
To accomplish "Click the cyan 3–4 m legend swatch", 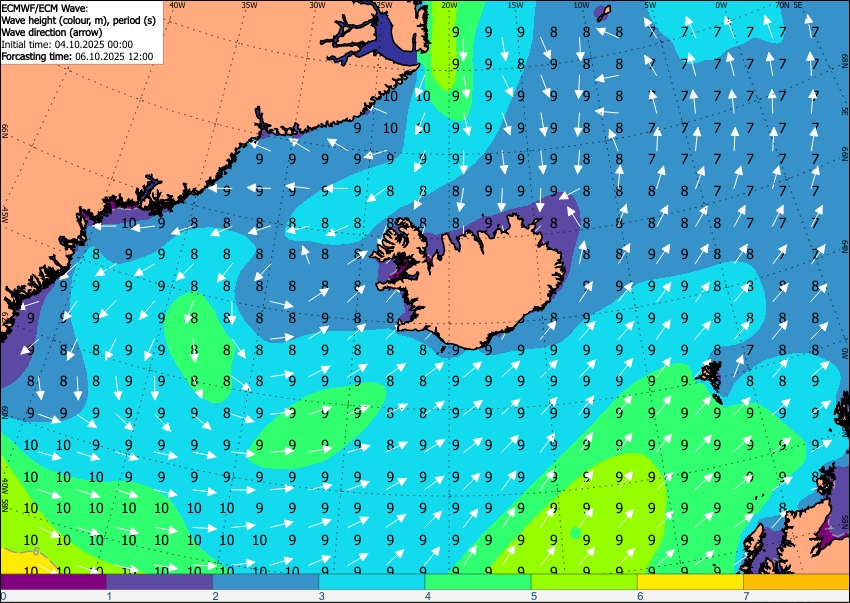I will (372, 582).
